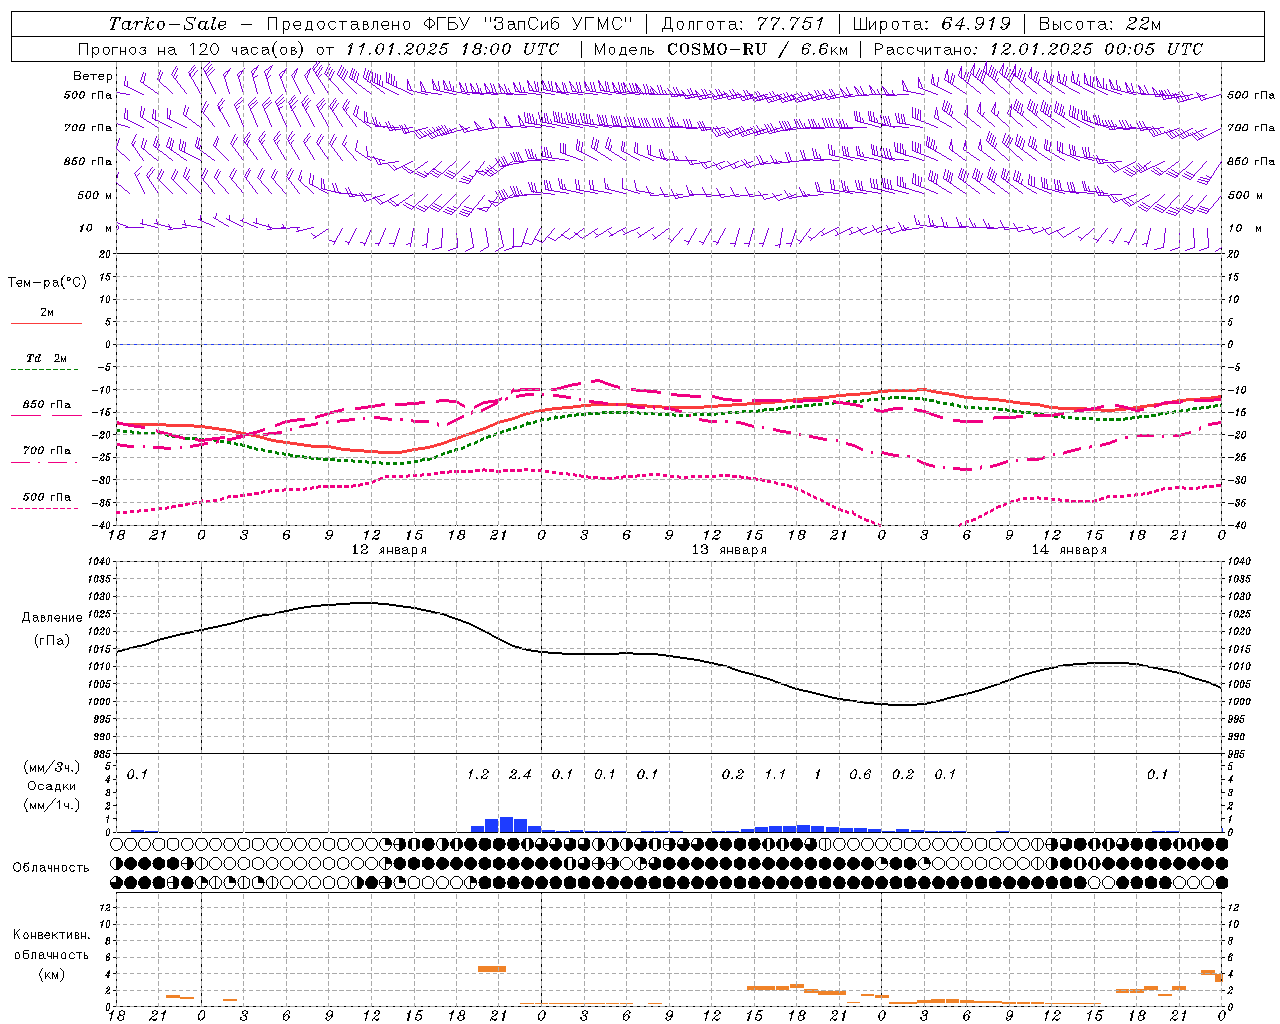Click the '1.1' precipitation value
This screenshot has height=1024, width=1280.
(775, 775)
